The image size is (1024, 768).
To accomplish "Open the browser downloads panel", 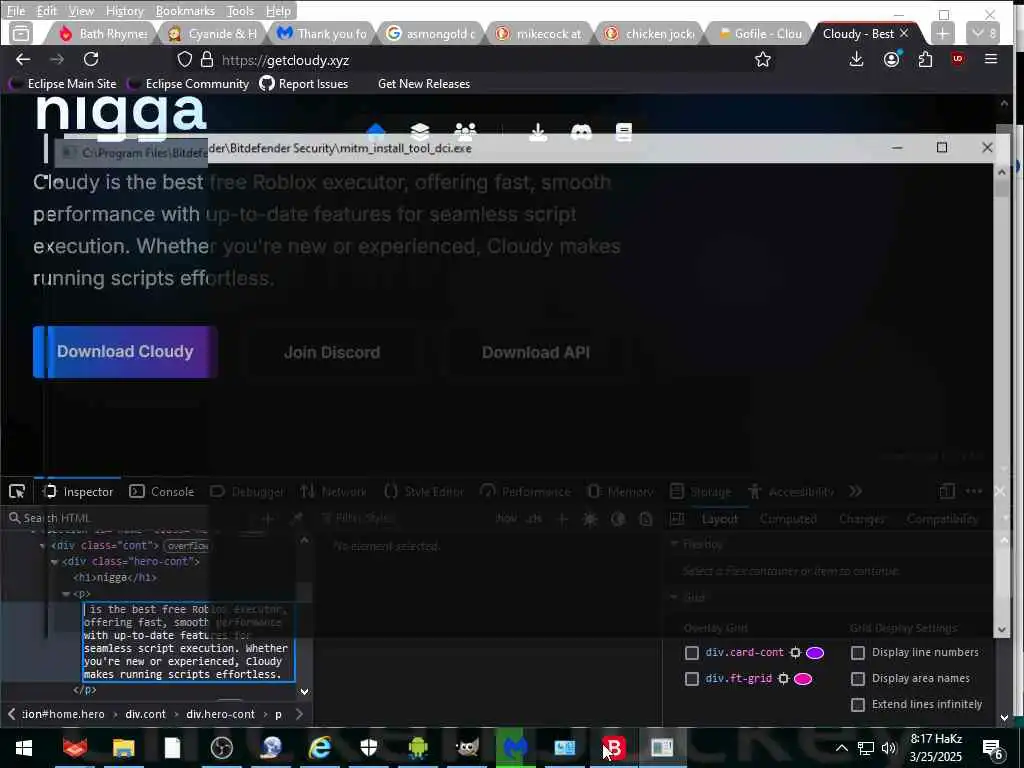I will [x=856, y=59].
